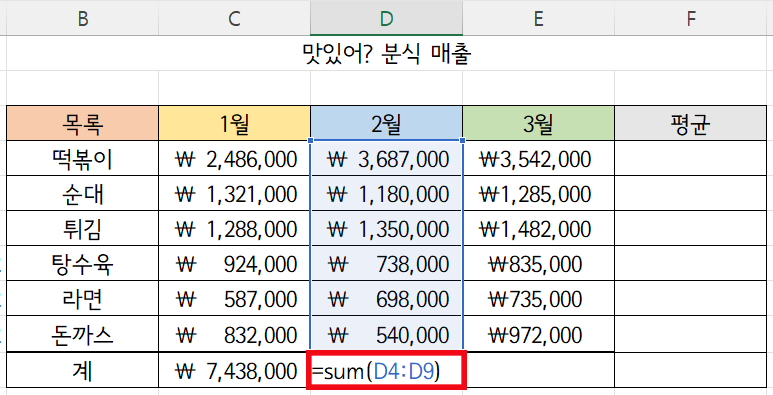Screen dimensions: 773x395
Task: Select column E header
Action: click(538, 18)
